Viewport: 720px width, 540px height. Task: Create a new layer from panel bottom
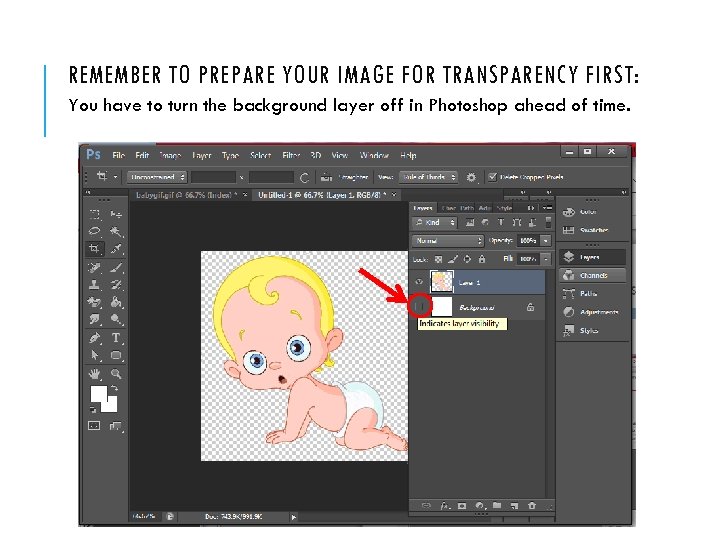click(514, 506)
